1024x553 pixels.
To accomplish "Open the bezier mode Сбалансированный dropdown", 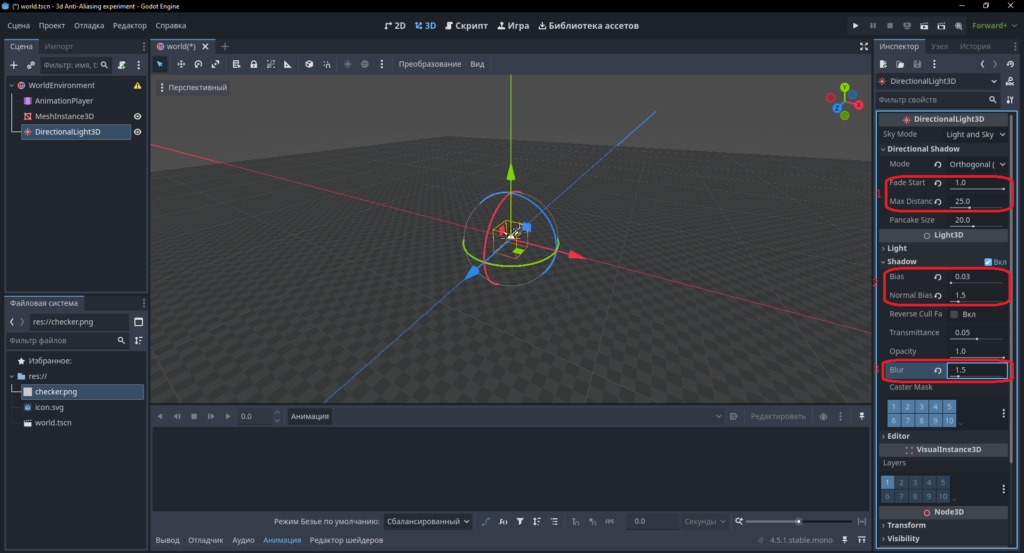I will (x=428, y=521).
